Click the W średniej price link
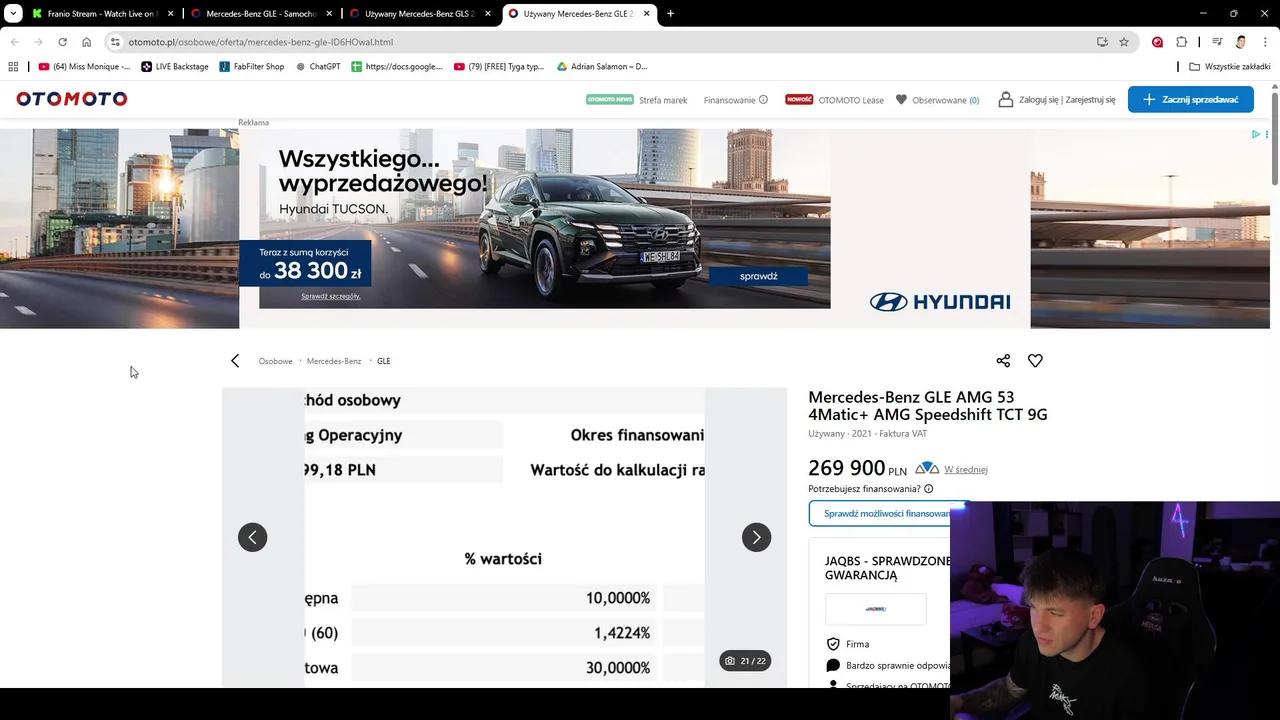 [x=965, y=469]
